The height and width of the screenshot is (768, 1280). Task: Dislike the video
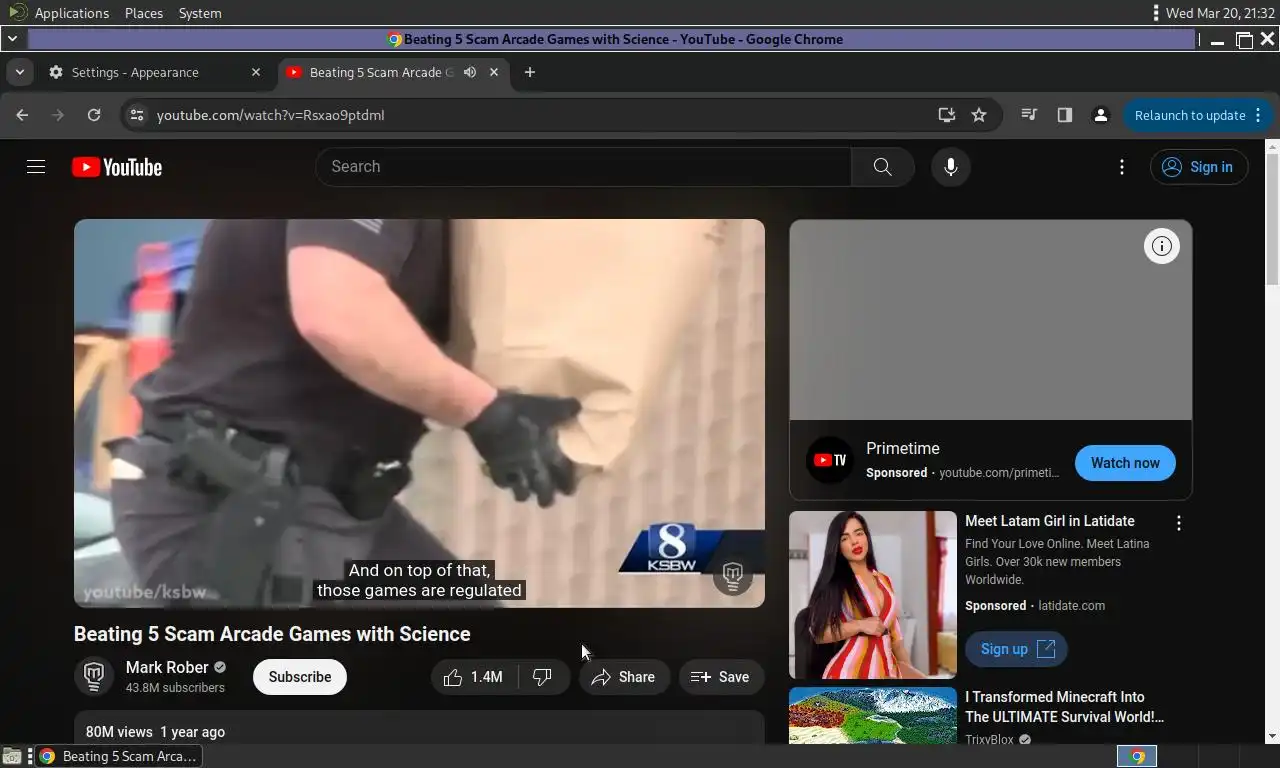coord(543,677)
